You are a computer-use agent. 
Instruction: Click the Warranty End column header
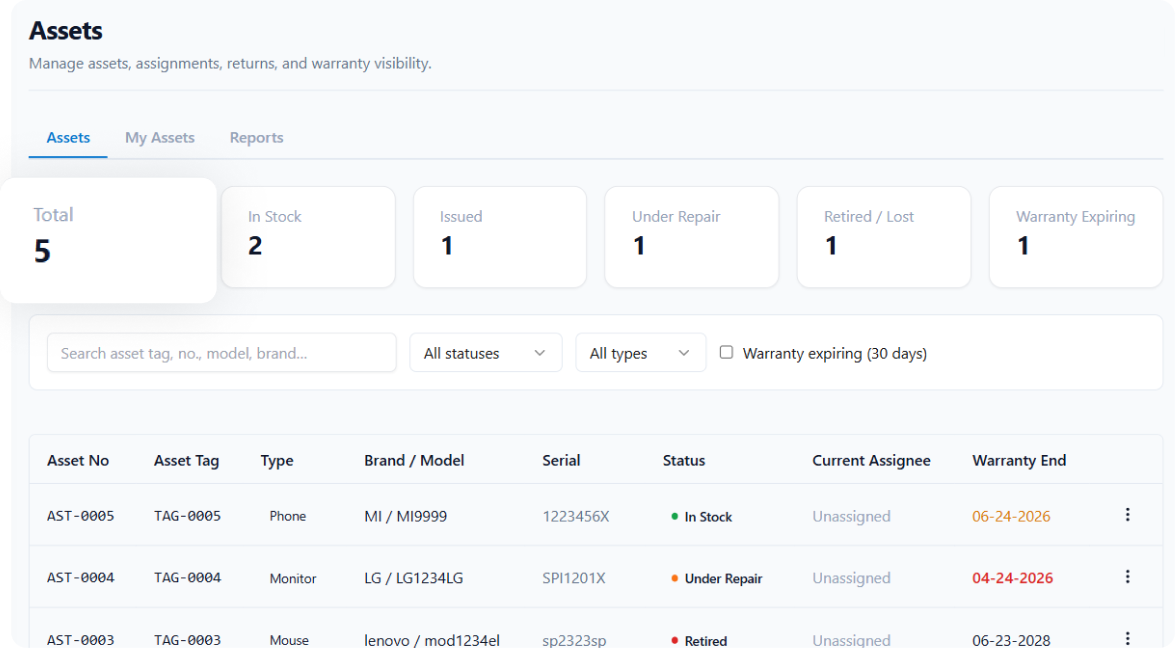(1019, 461)
